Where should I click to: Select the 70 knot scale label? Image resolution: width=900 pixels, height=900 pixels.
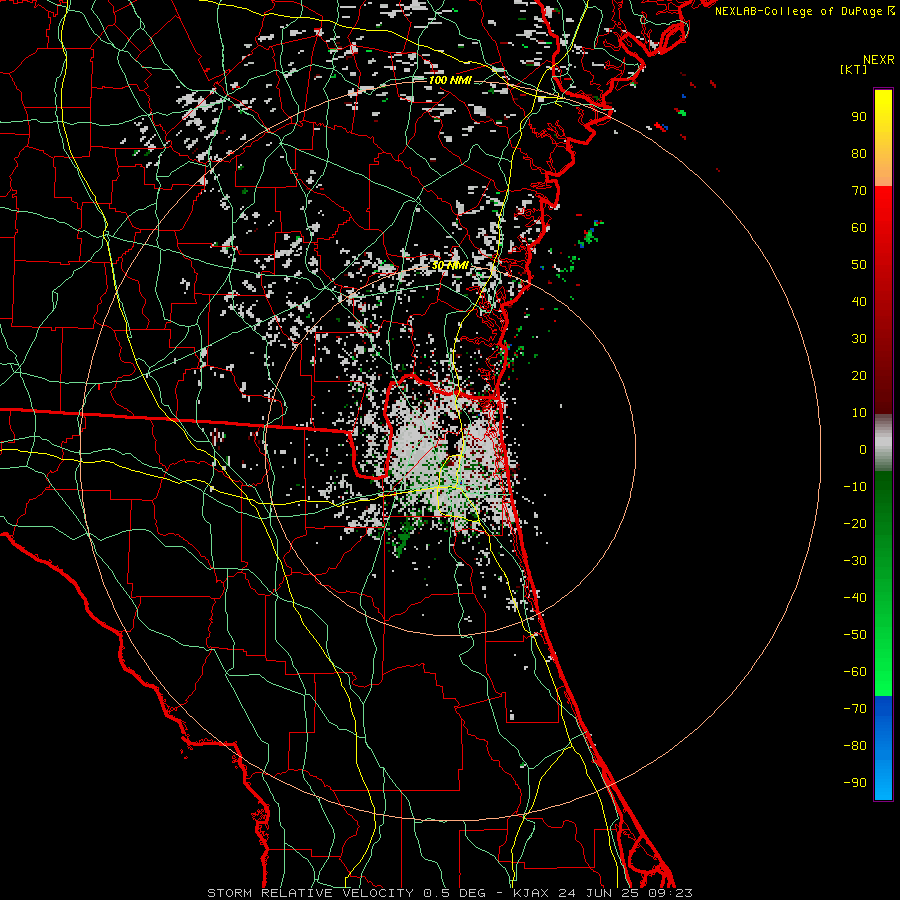859,191
